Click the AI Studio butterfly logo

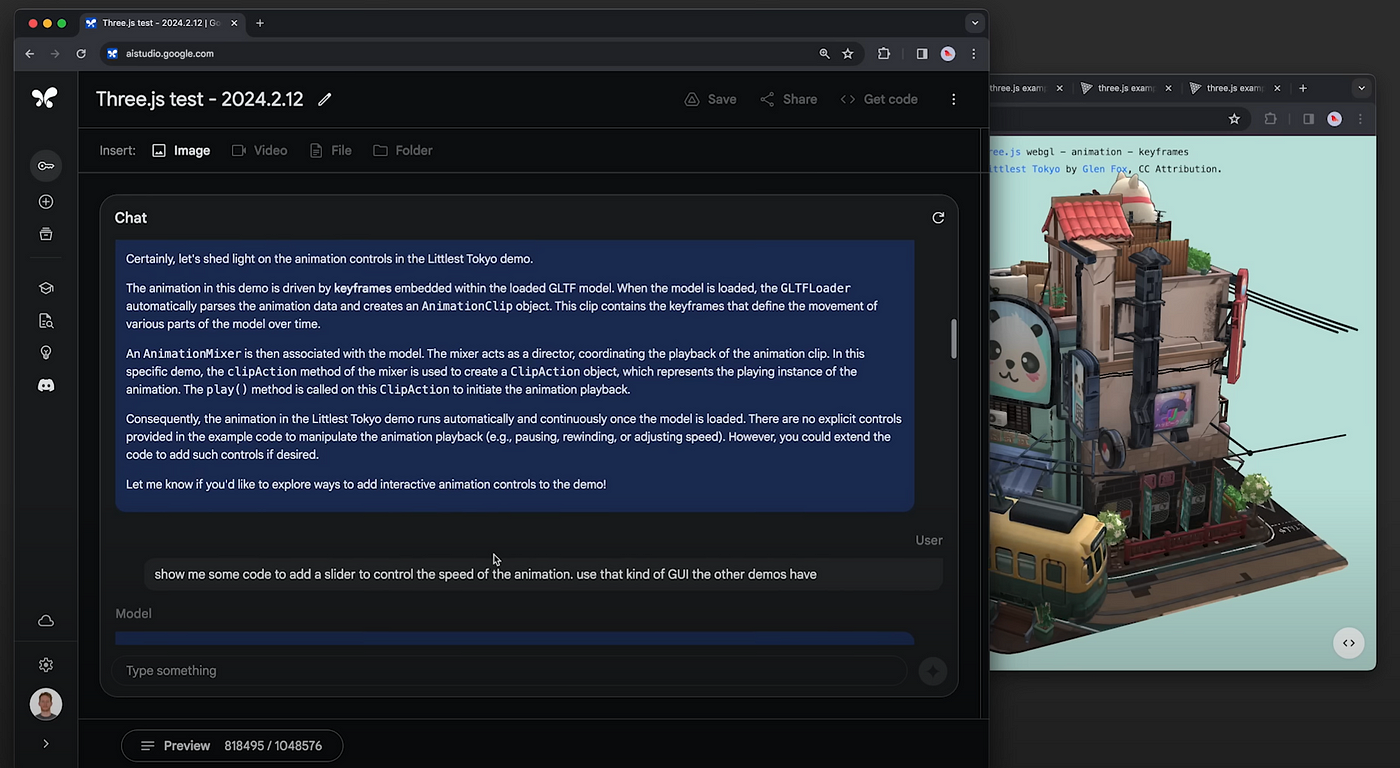point(45,97)
